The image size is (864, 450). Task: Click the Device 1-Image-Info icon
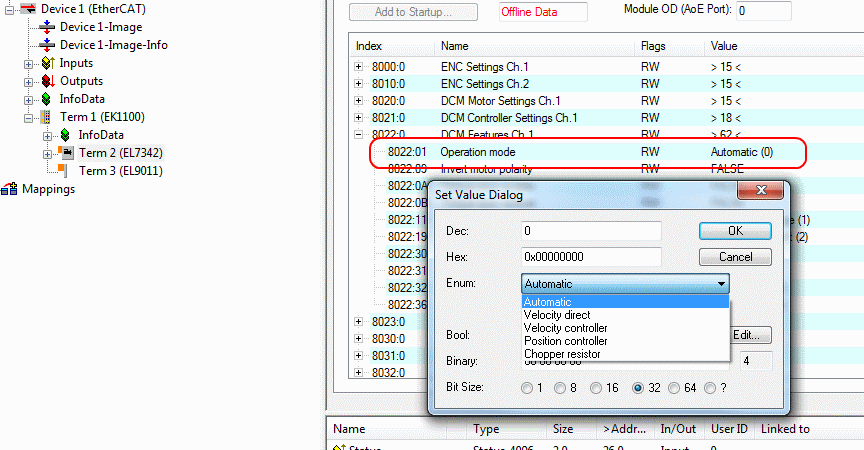click(47, 45)
